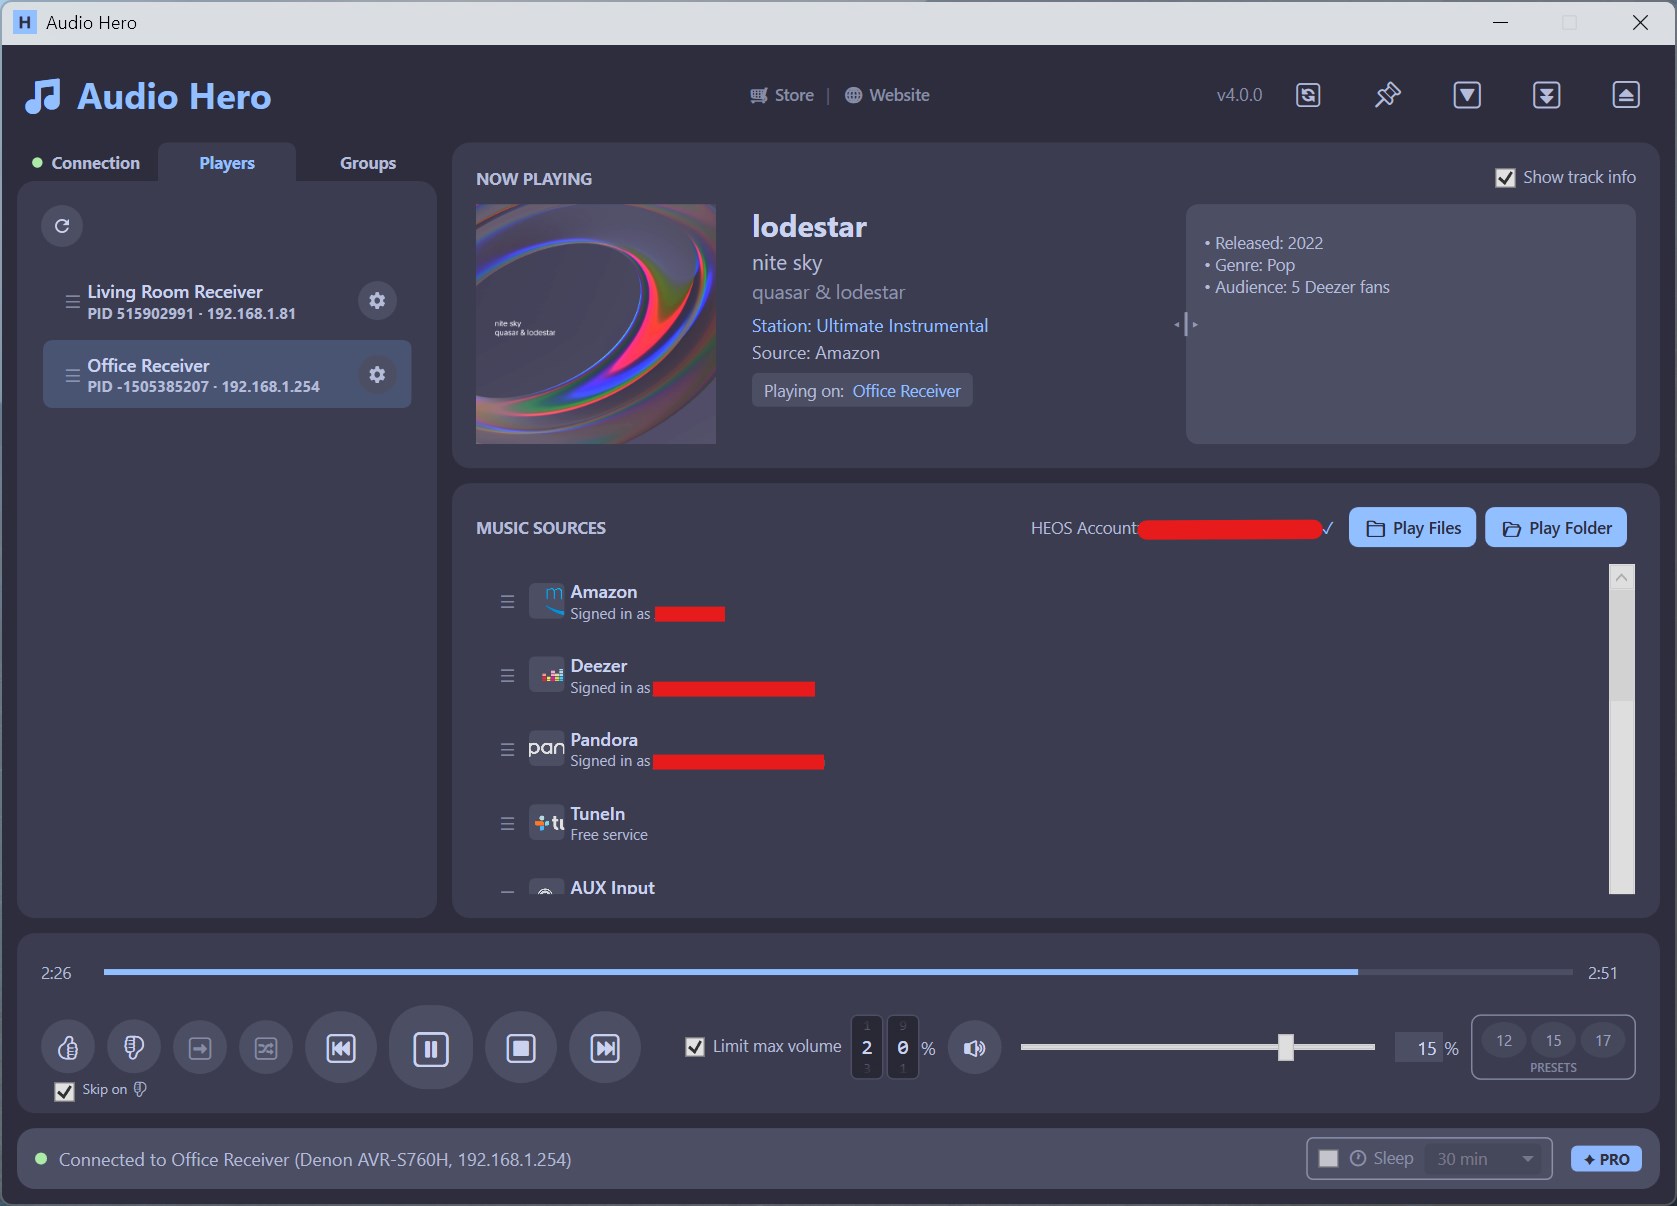Apply volume preset 17
Screen dimensions: 1677x1206
coord(1603,1040)
